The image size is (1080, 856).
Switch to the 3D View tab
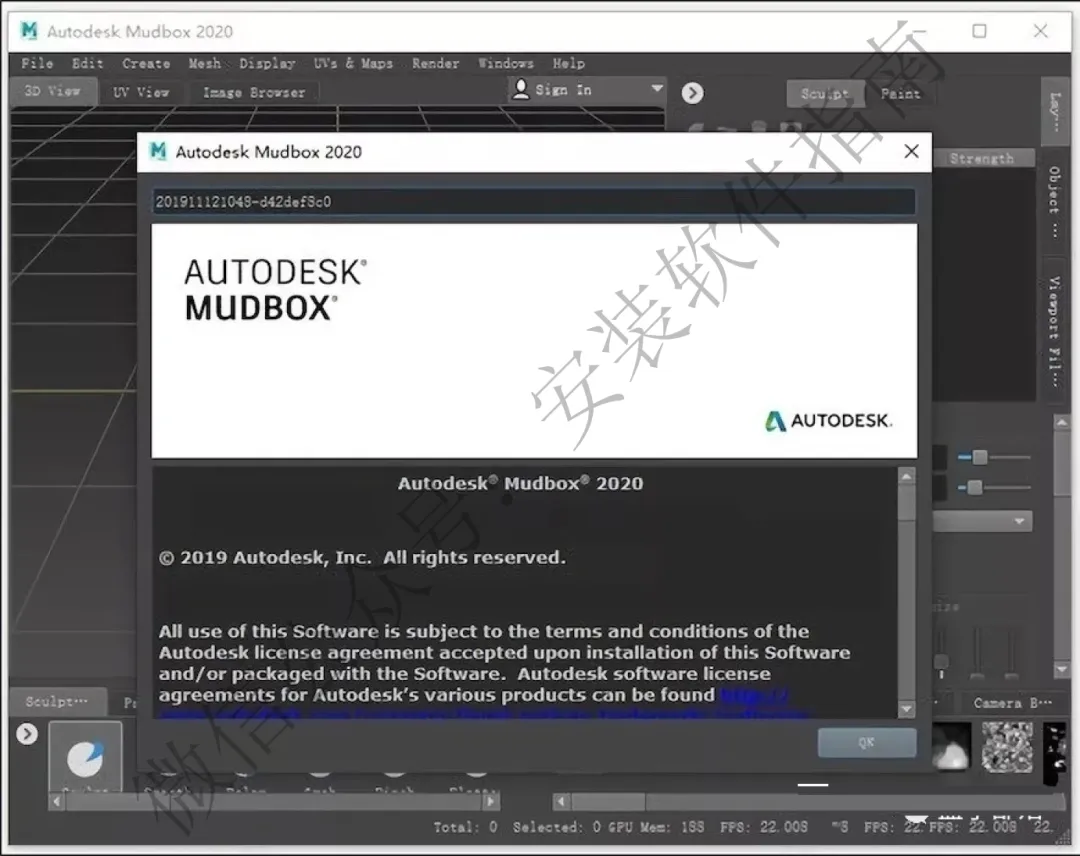pyautogui.click(x=52, y=91)
